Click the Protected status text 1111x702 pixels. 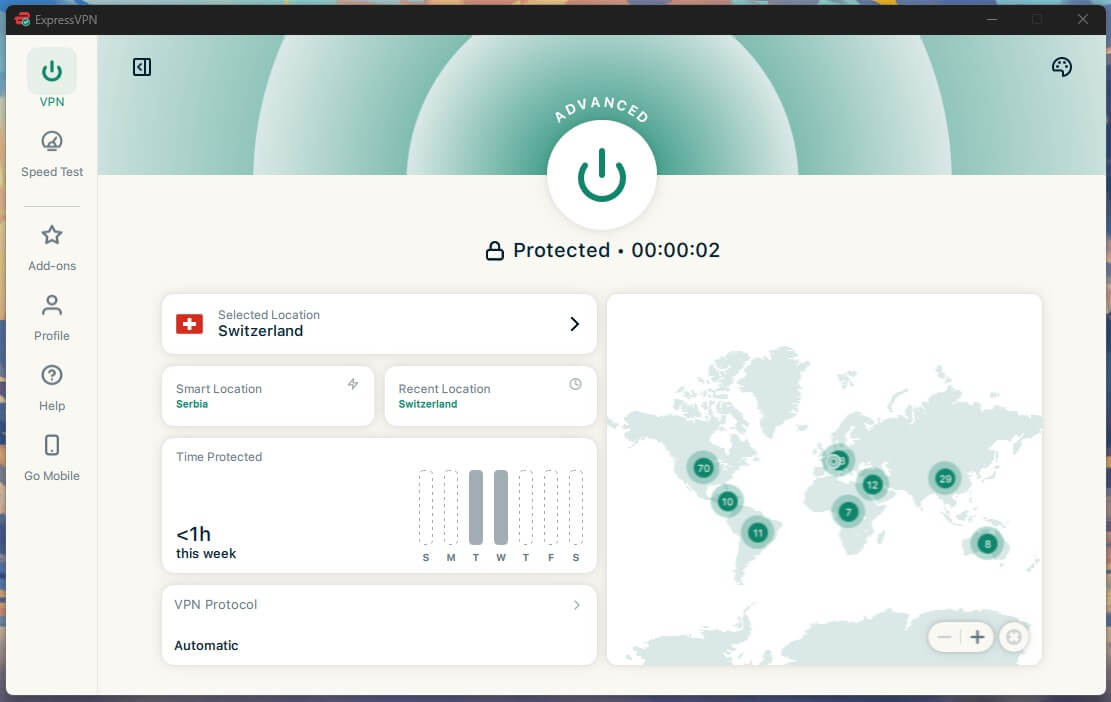(561, 250)
